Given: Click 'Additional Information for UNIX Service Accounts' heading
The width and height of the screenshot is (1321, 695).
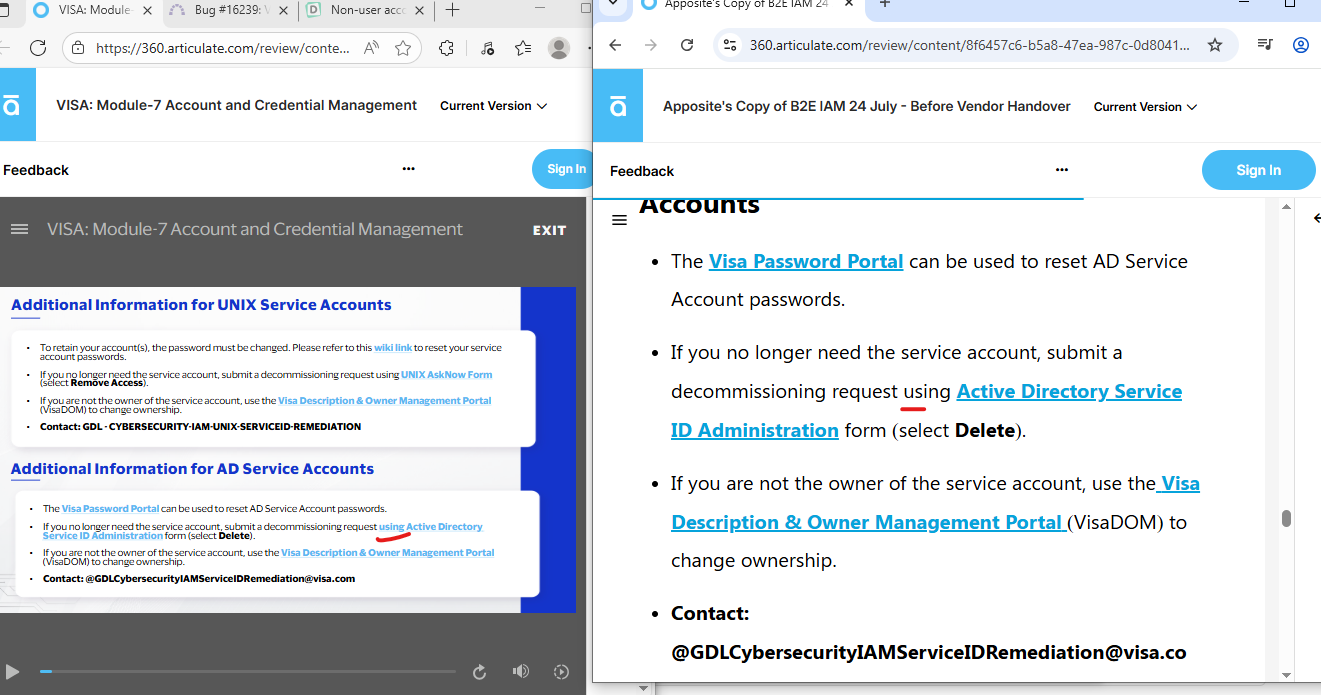Looking at the screenshot, I should coord(201,305).
